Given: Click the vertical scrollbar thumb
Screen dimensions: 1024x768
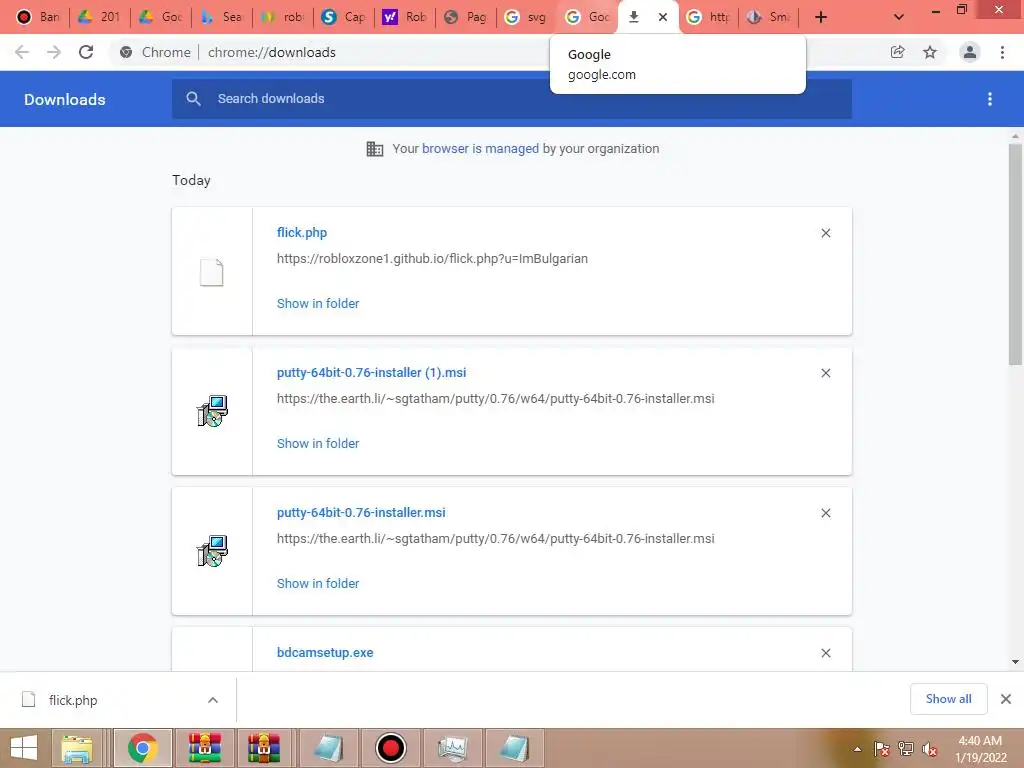Looking at the screenshot, I should pyautogui.click(x=1015, y=255).
